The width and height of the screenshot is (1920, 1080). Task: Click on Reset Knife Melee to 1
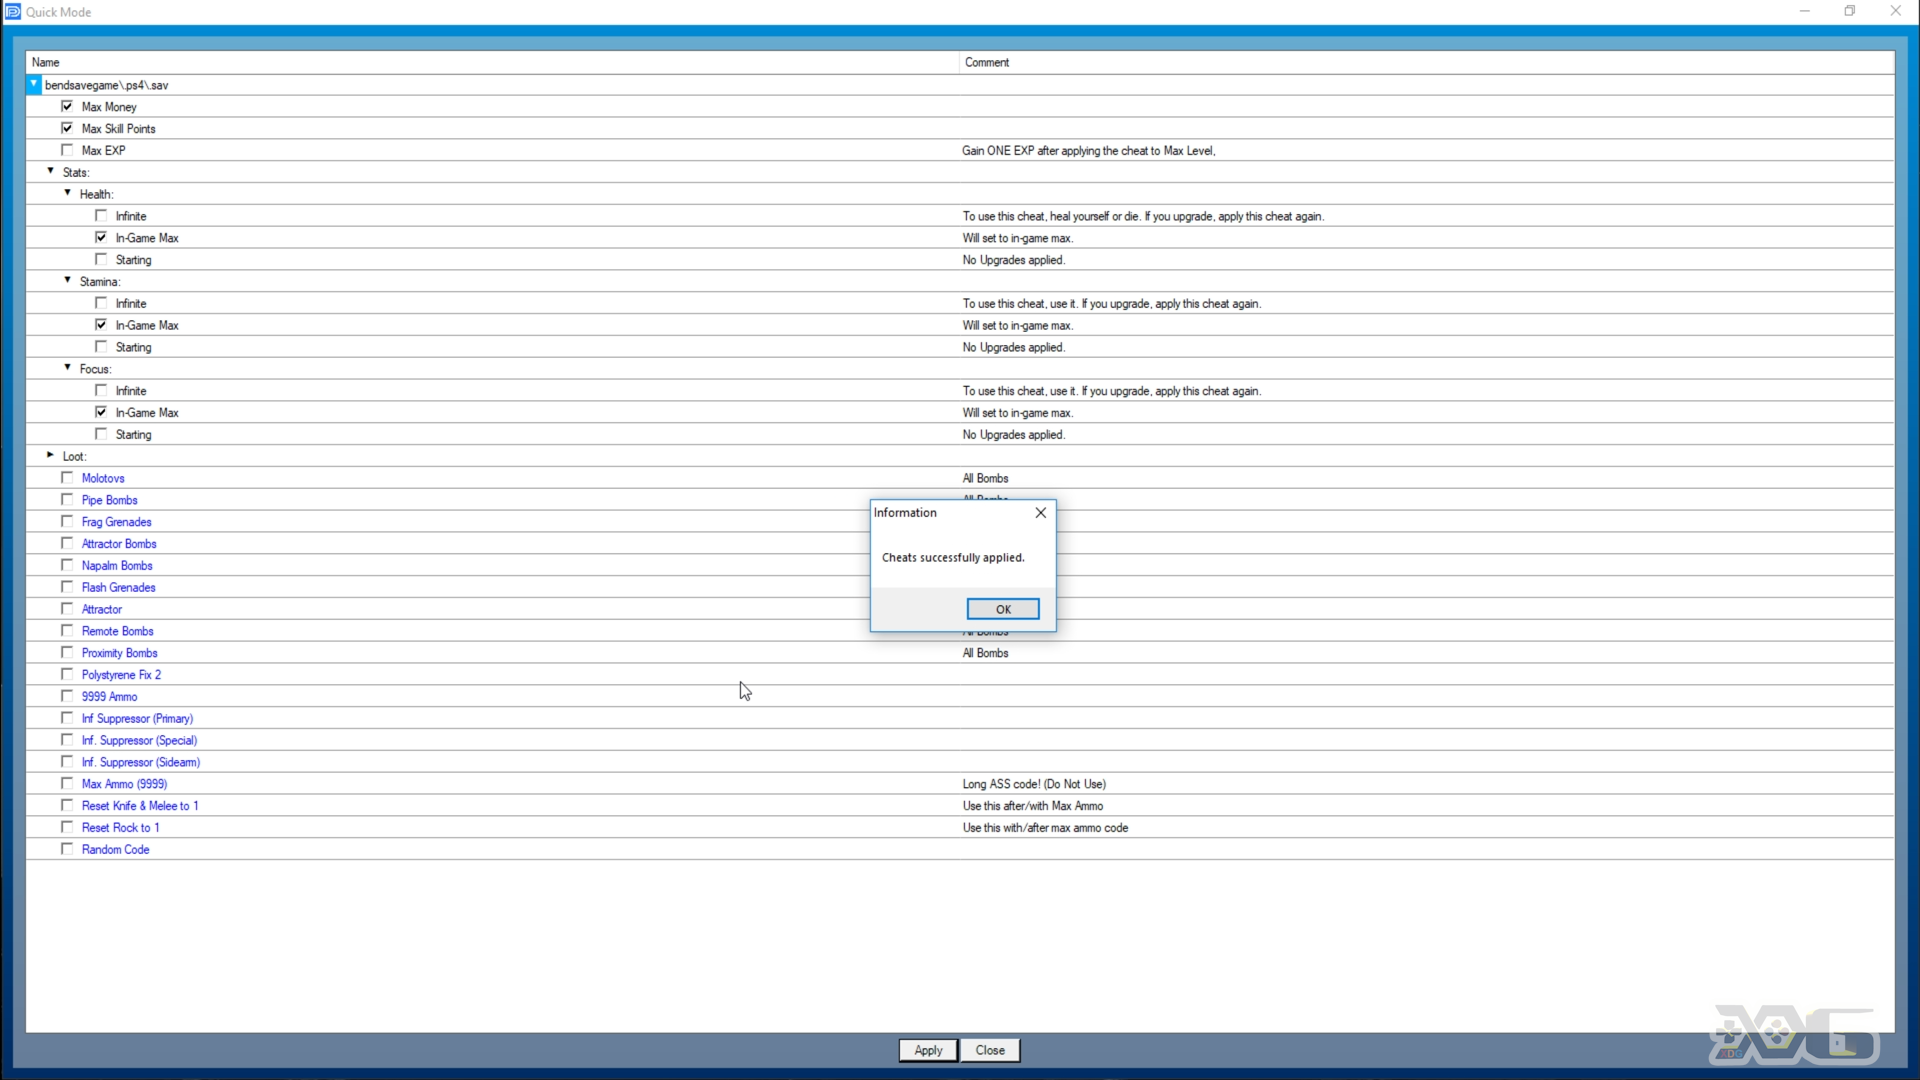140,804
